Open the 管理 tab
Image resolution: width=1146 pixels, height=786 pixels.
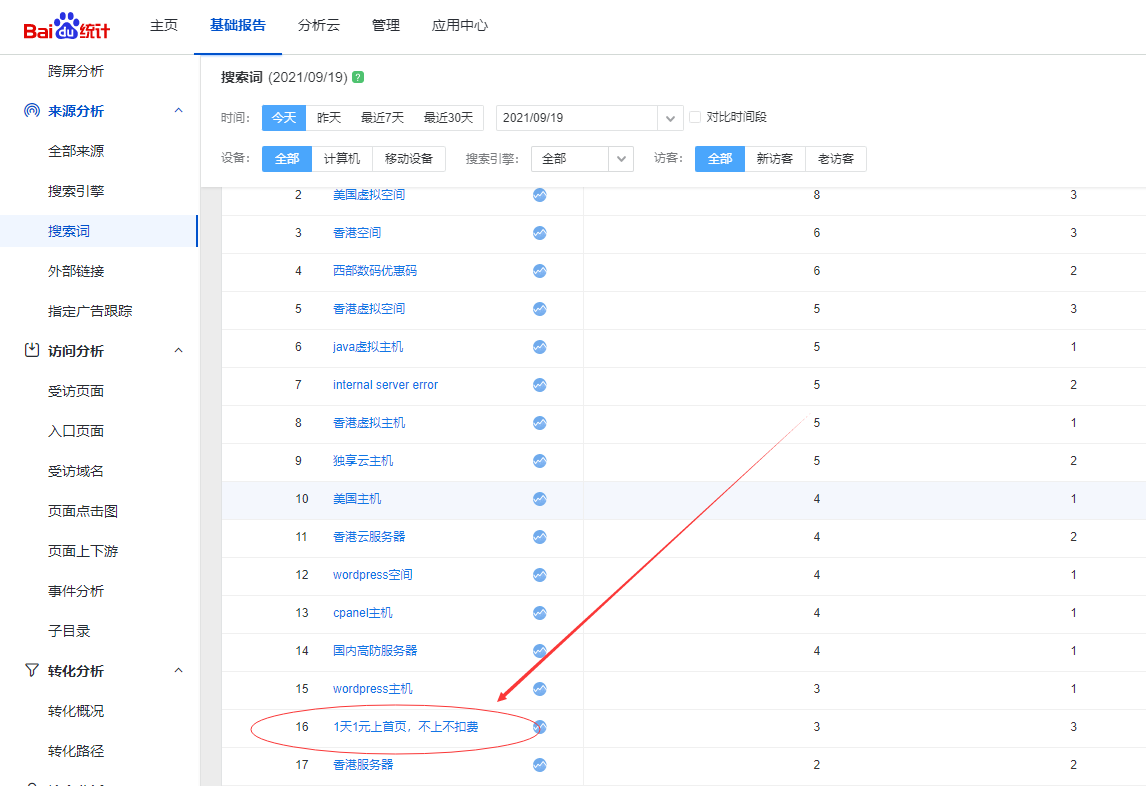coord(386,26)
